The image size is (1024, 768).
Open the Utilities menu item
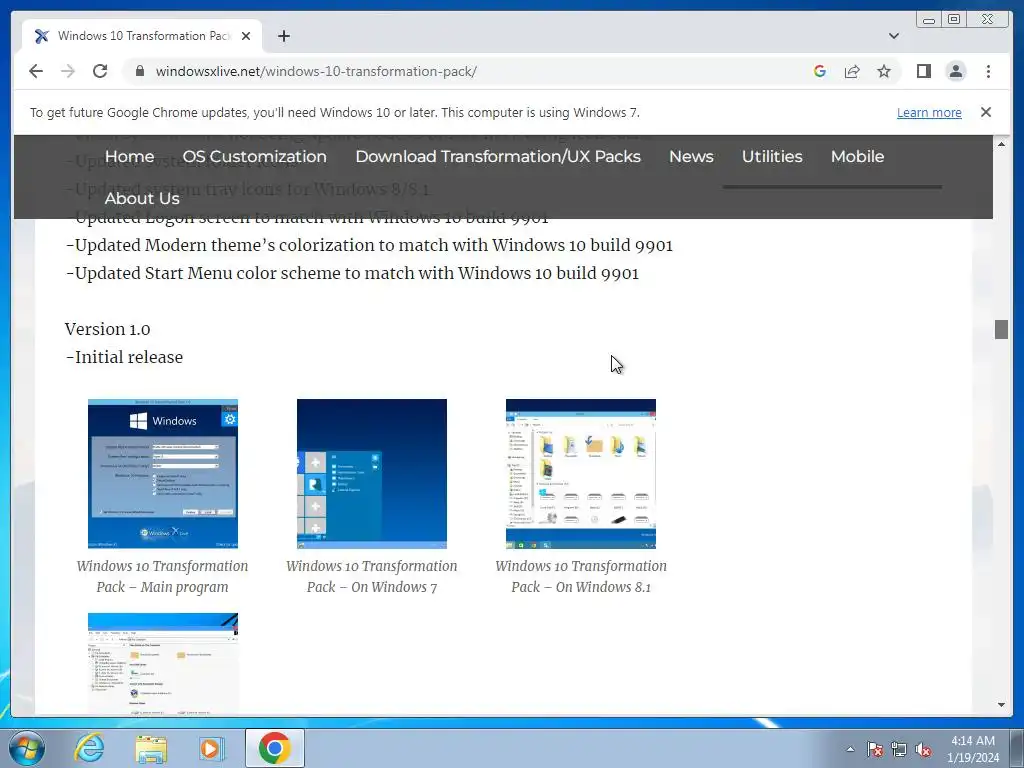pyautogui.click(x=772, y=157)
